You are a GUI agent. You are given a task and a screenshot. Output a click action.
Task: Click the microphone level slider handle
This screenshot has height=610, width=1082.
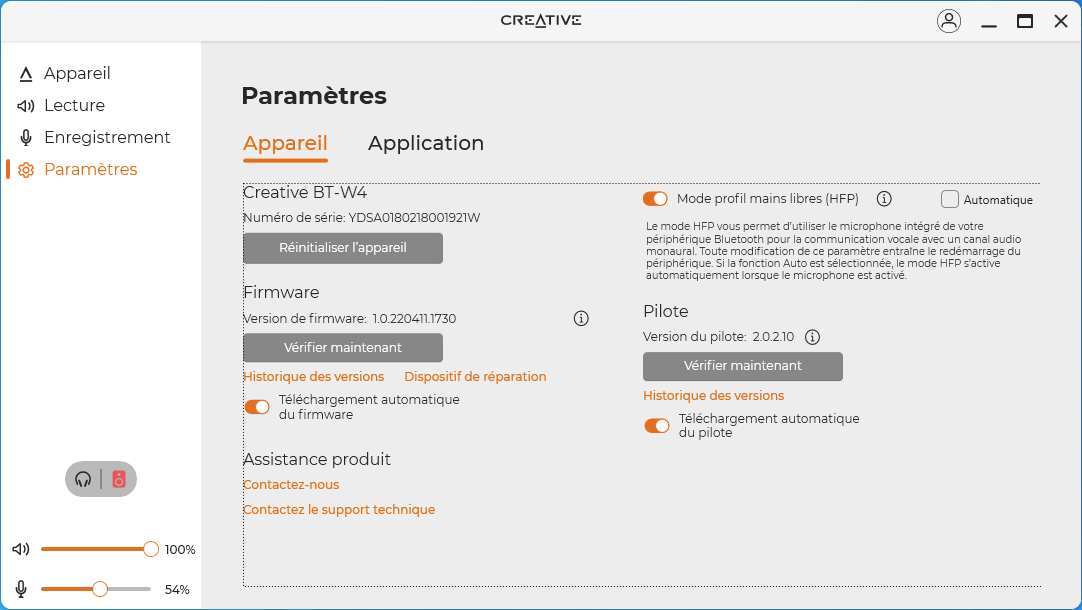[x=100, y=589]
